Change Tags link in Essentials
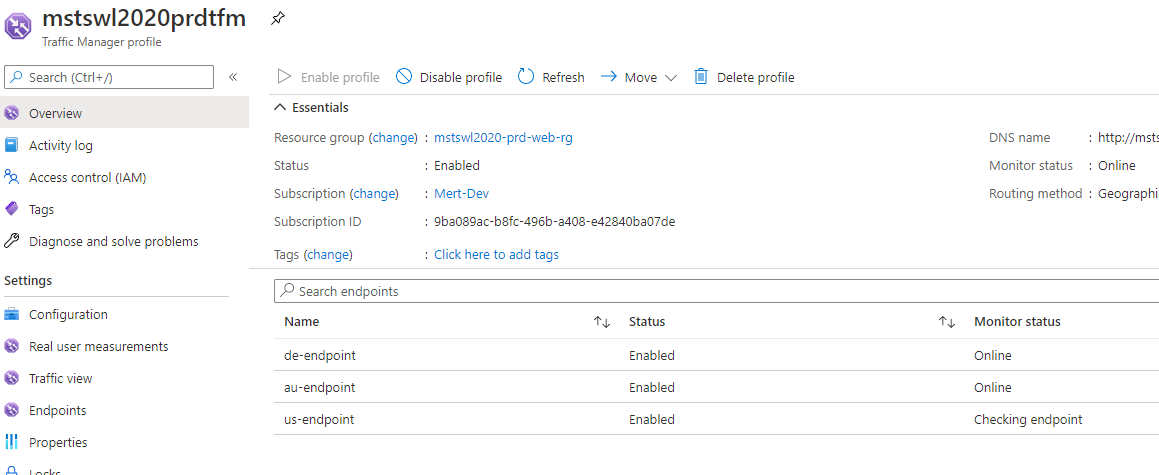The height and width of the screenshot is (475, 1159). 328,255
